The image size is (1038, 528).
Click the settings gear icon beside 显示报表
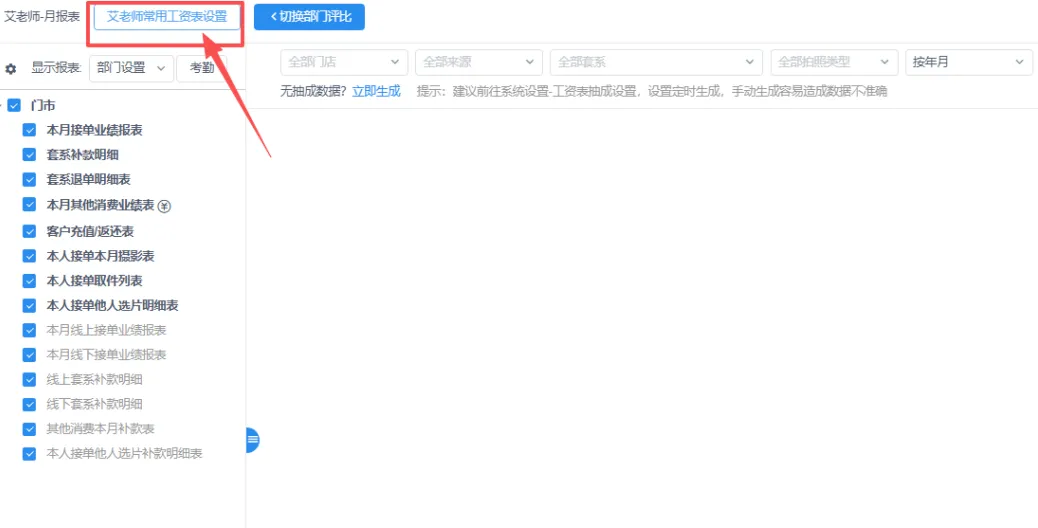click(11, 69)
